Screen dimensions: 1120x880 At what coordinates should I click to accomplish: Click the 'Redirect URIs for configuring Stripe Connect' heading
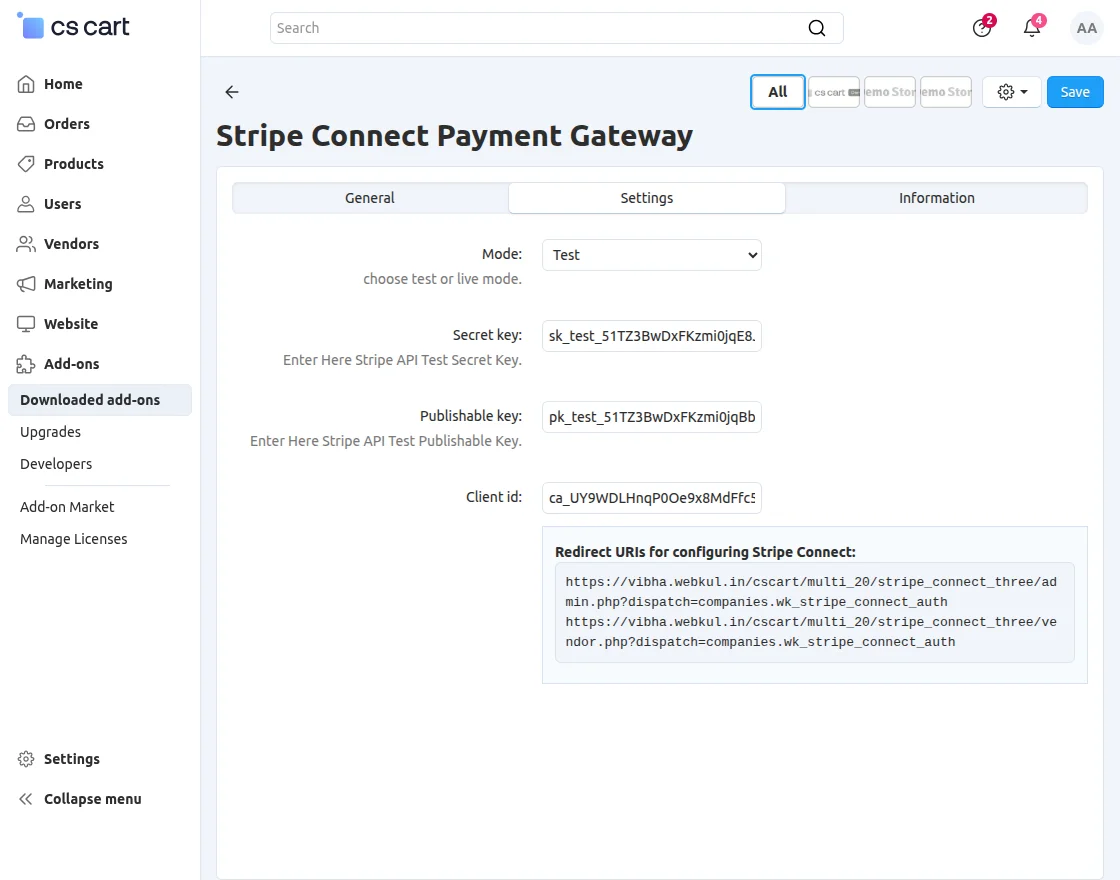click(x=705, y=552)
